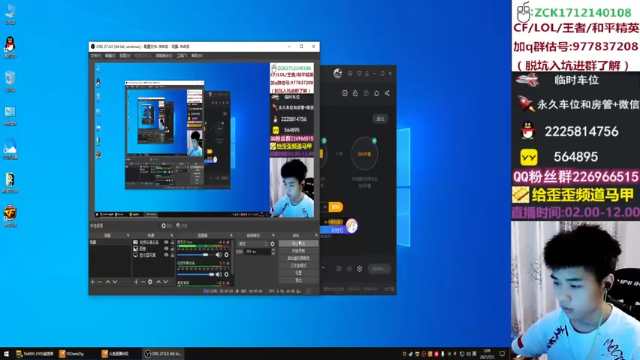Move the scene up in the Scenes dock
The height and width of the screenshot is (360, 640).
tap(108, 282)
